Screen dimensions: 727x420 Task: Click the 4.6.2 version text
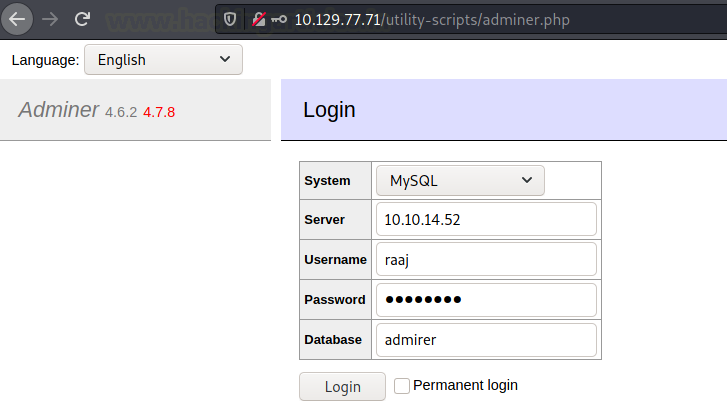pos(121,112)
